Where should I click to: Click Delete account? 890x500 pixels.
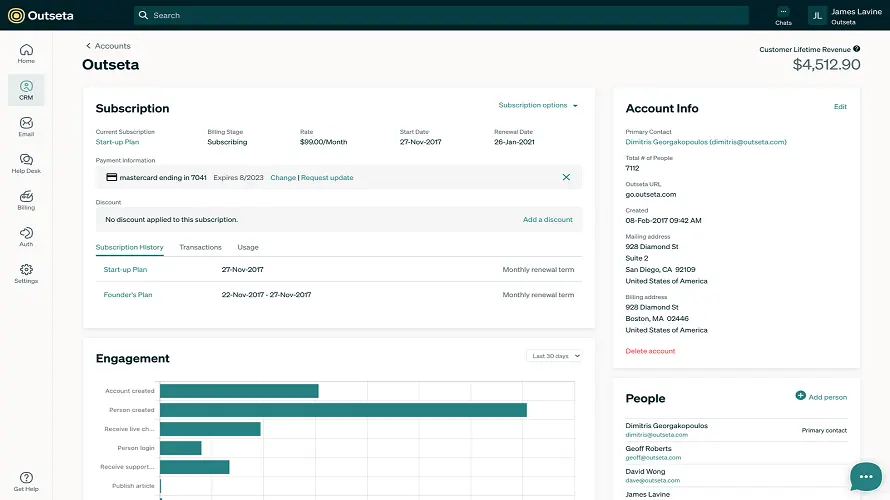650,351
